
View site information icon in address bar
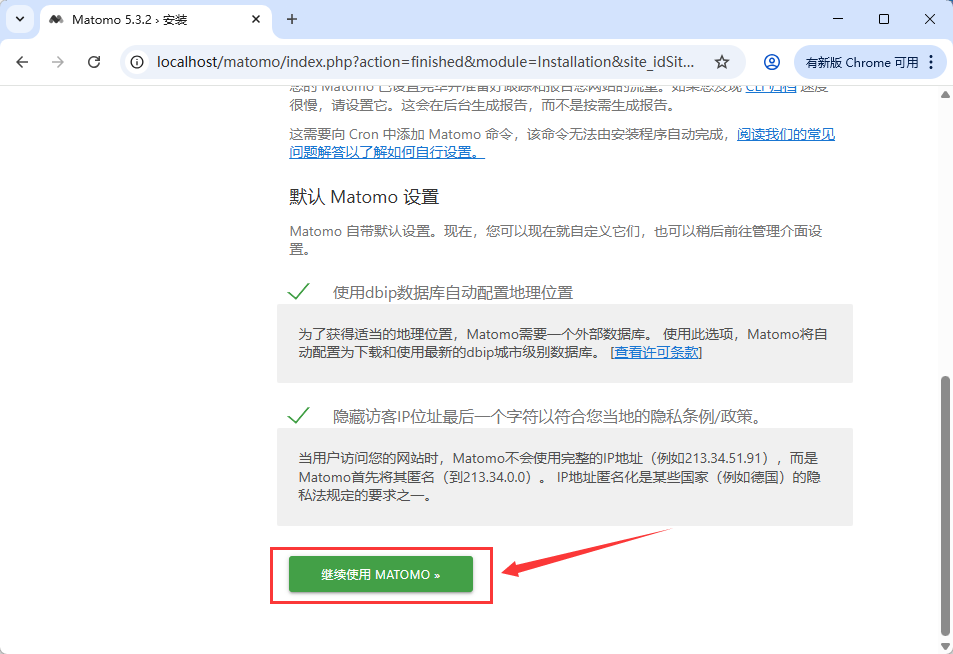(x=137, y=62)
